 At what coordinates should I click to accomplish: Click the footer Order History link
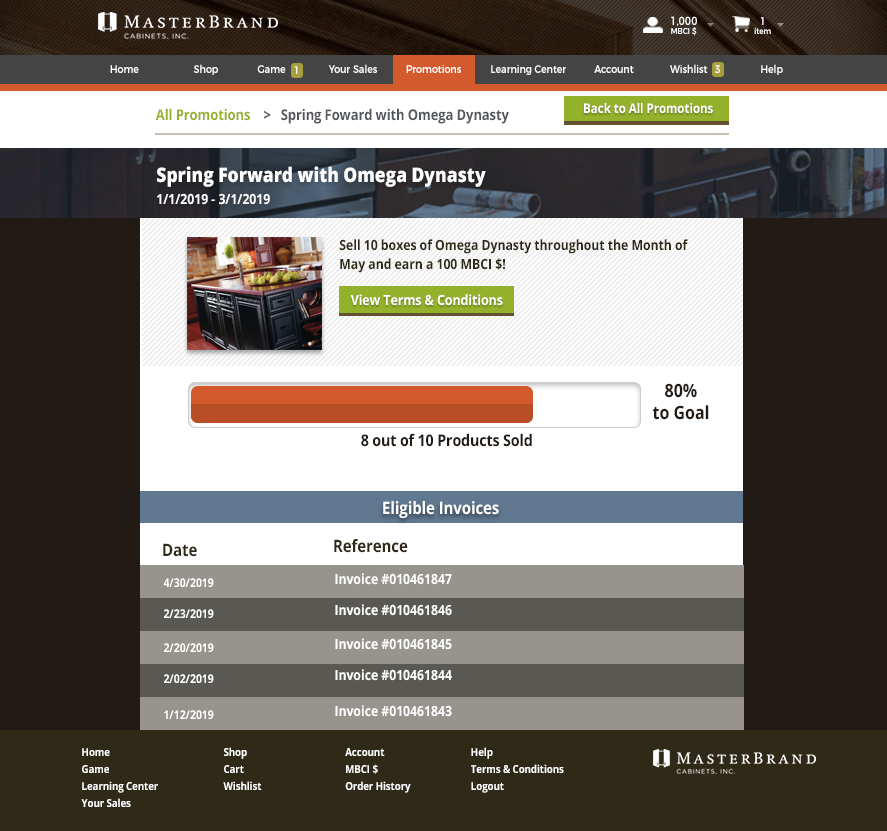pos(377,786)
